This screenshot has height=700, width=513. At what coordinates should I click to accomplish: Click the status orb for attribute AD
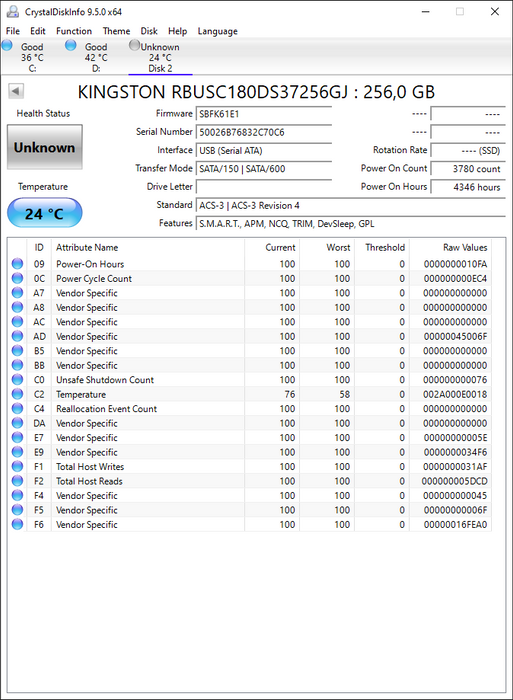(17, 336)
